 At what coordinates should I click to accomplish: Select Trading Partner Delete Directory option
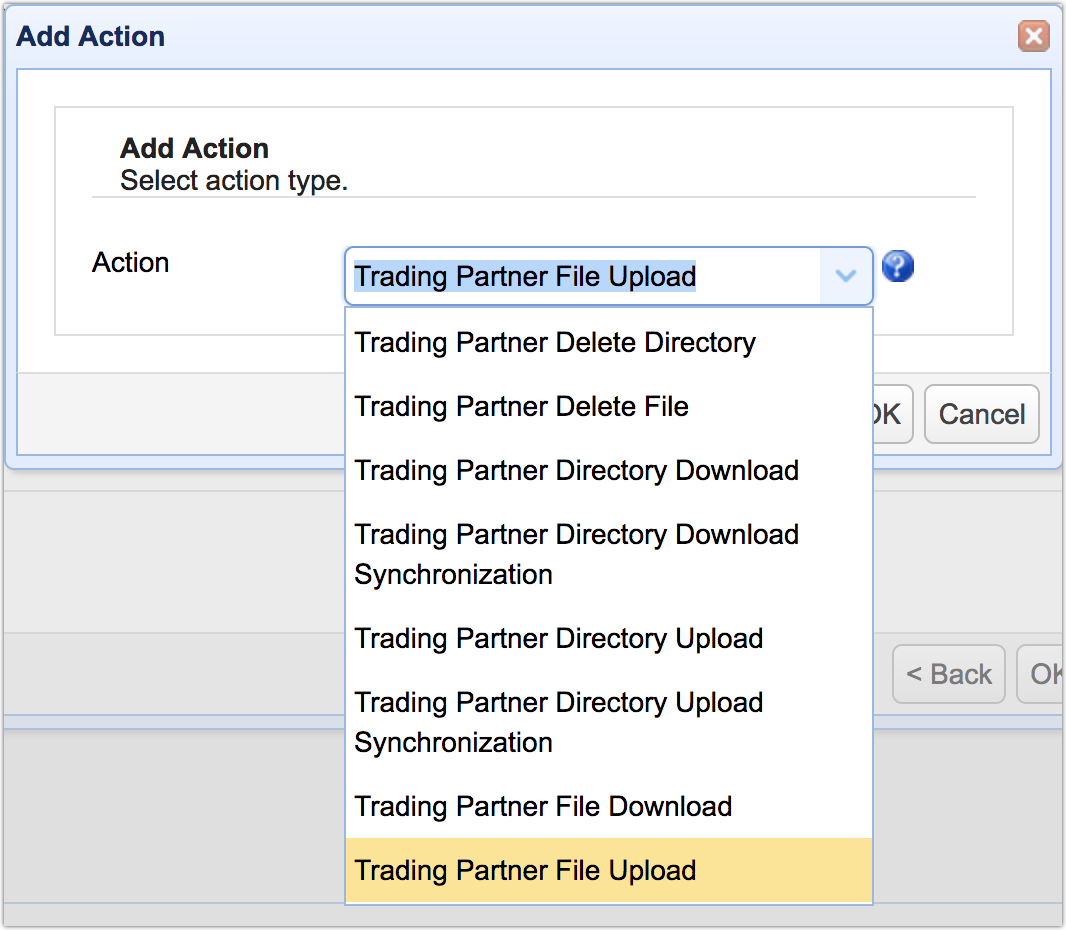click(609, 343)
